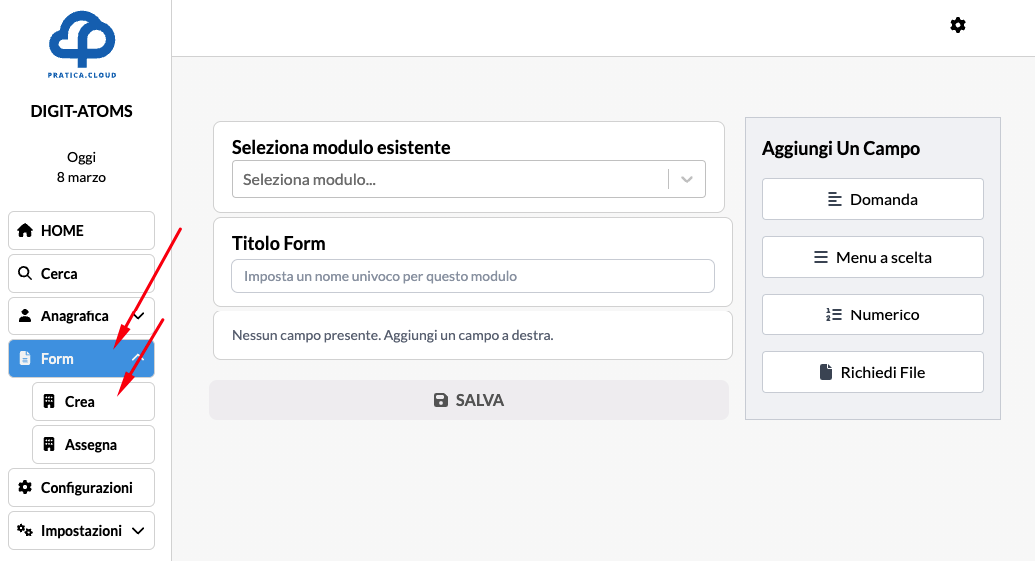Click the Titolo Form name input
This screenshot has height=561, width=1035.
[472, 276]
